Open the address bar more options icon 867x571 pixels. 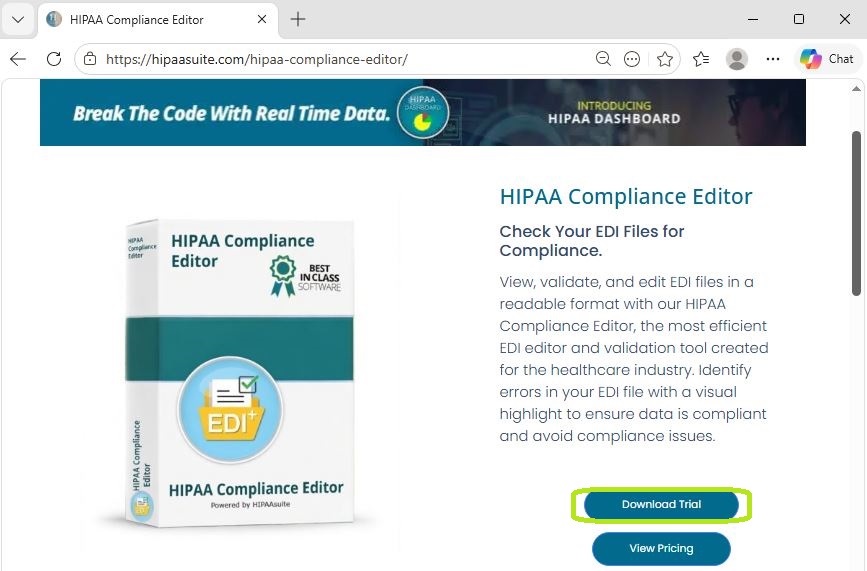(x=632, y=59)
